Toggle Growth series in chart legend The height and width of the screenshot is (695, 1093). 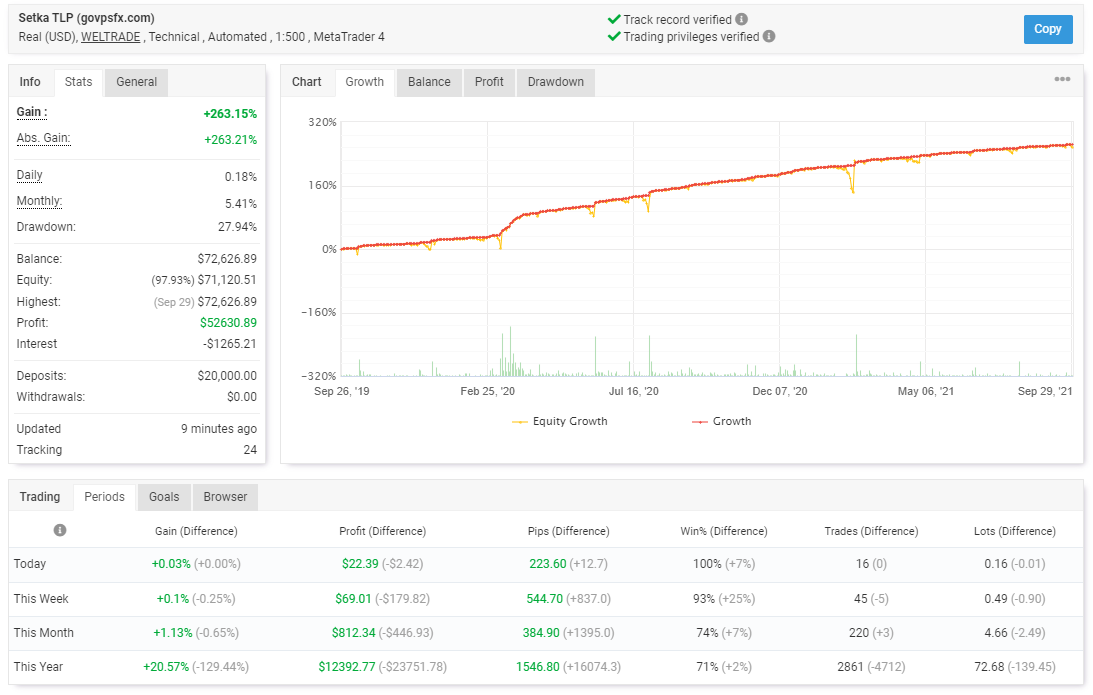(x=721, y=421)
